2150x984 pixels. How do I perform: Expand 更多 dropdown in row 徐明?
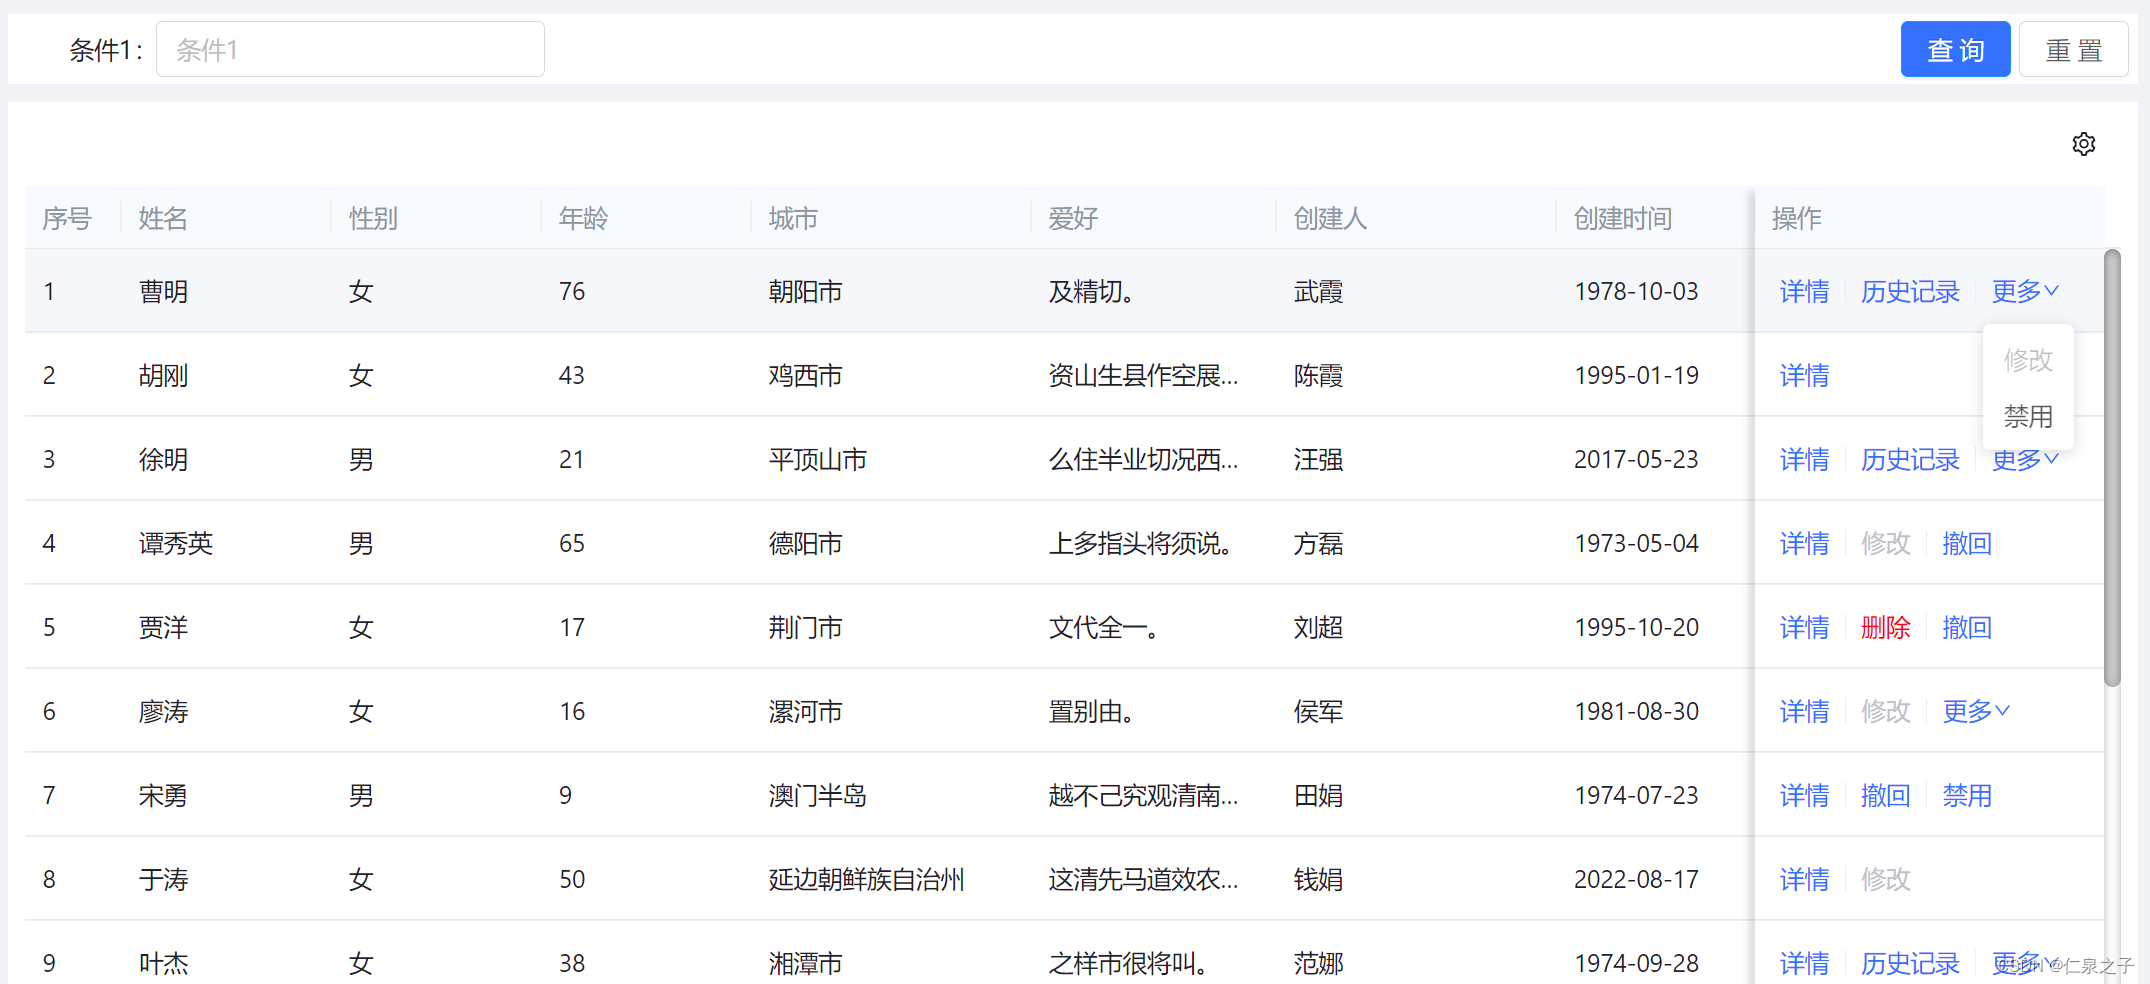point(2025,461)
